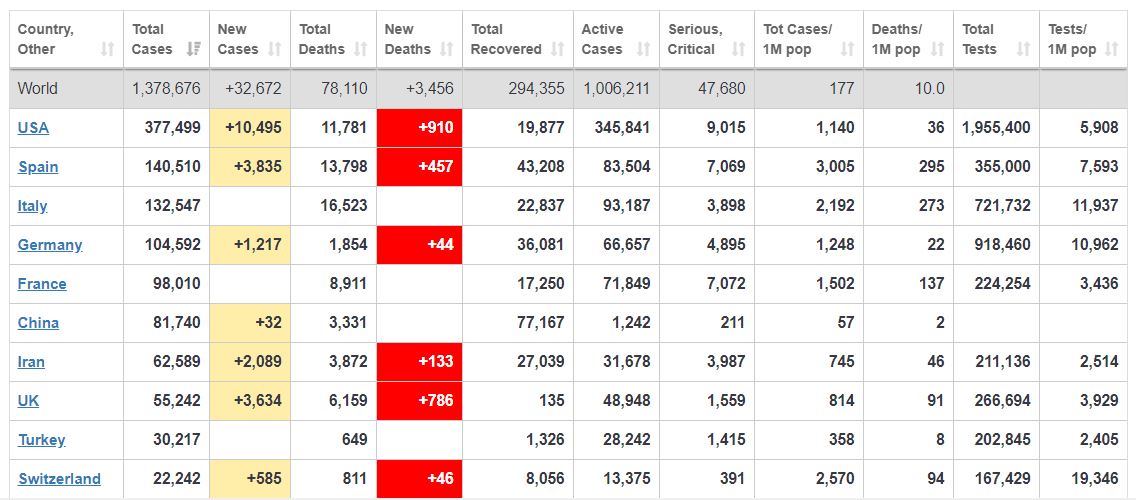Open the USA country link
The height and width of the screenshot is (500, 1136).
coord(33,128)
